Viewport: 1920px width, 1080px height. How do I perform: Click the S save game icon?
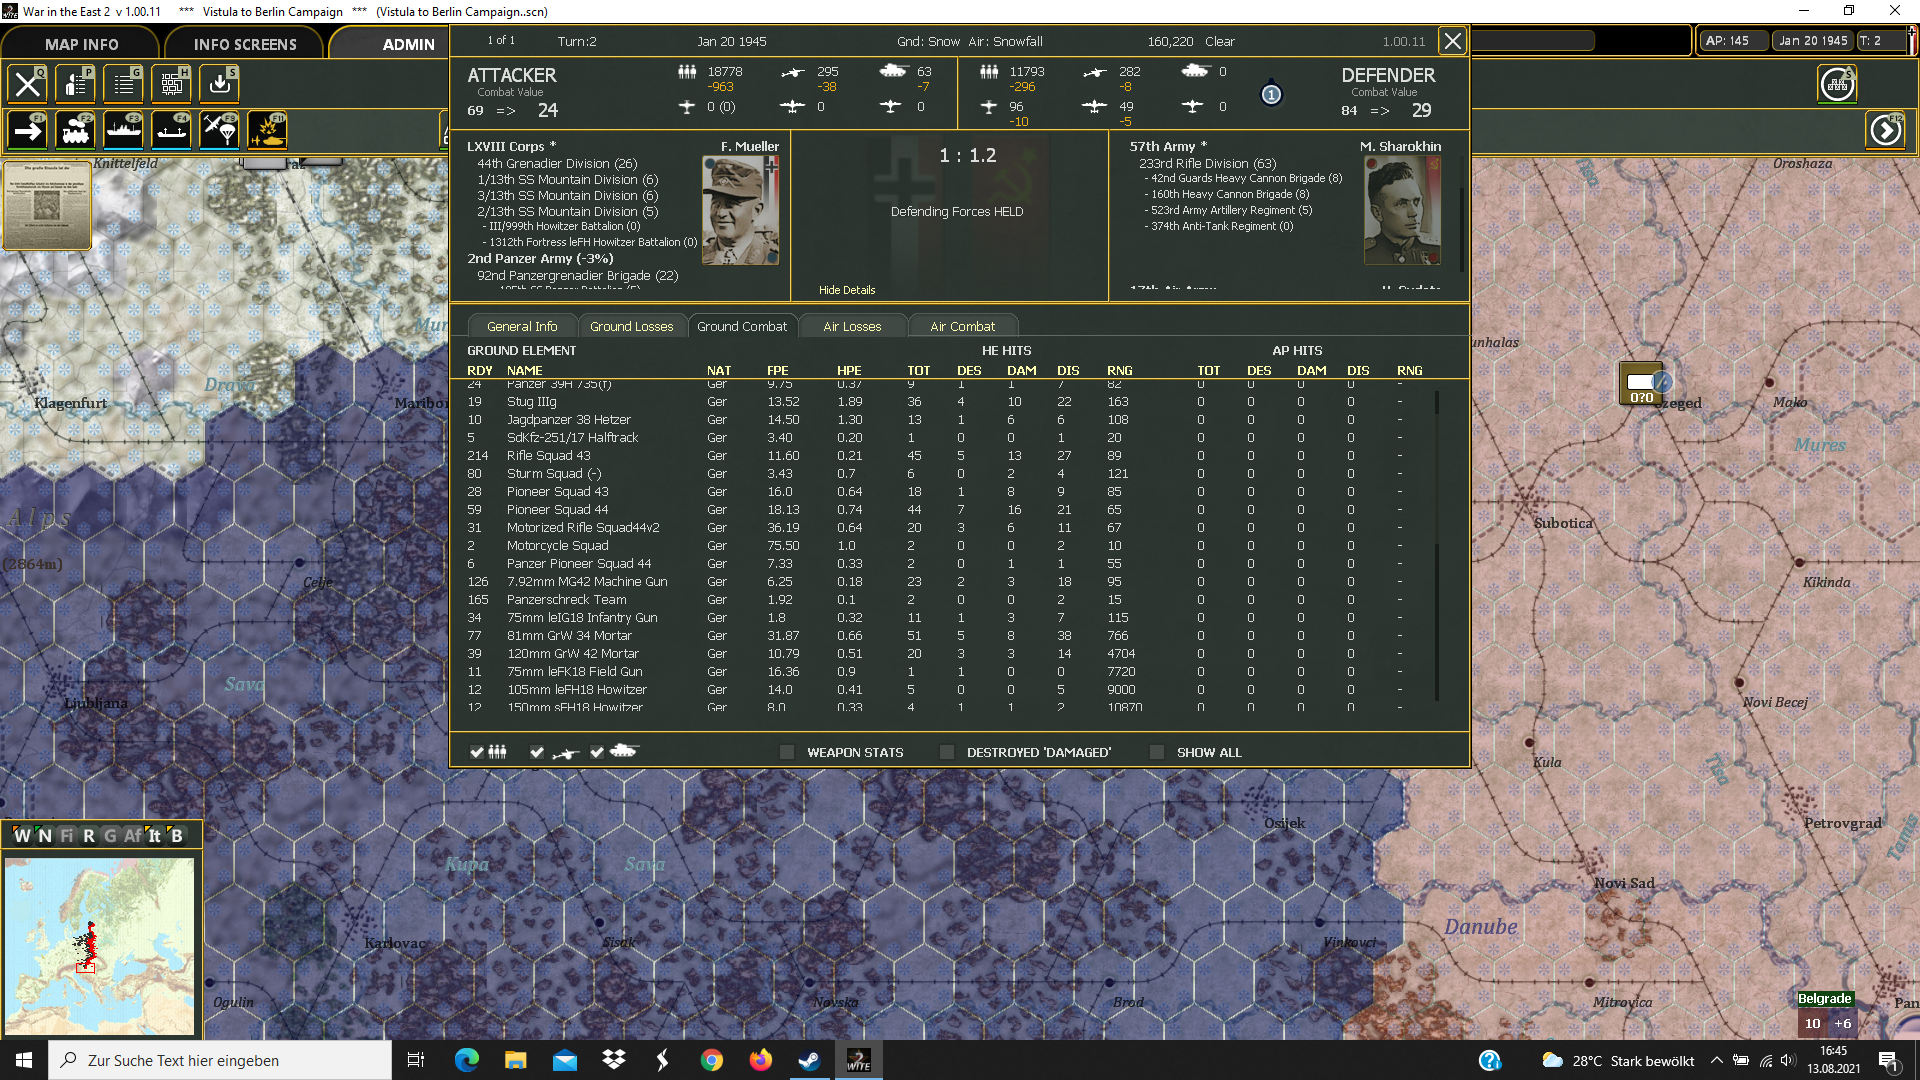click(x=219, y=84)
